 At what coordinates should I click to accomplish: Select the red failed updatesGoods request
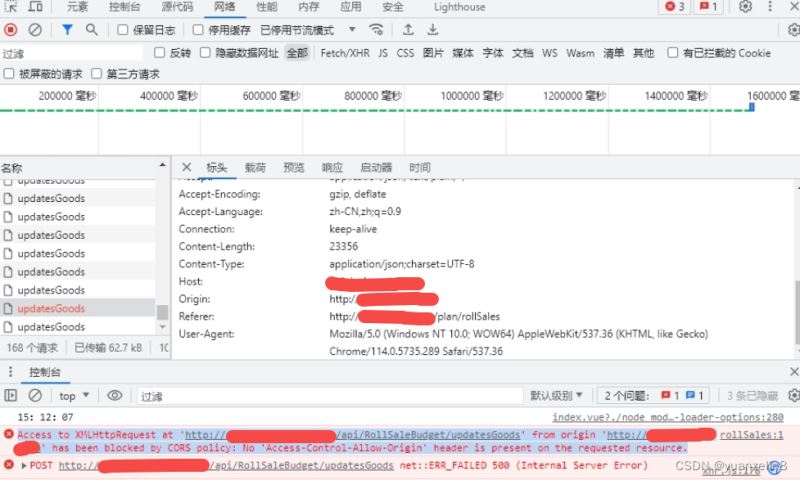click(78, 309)
